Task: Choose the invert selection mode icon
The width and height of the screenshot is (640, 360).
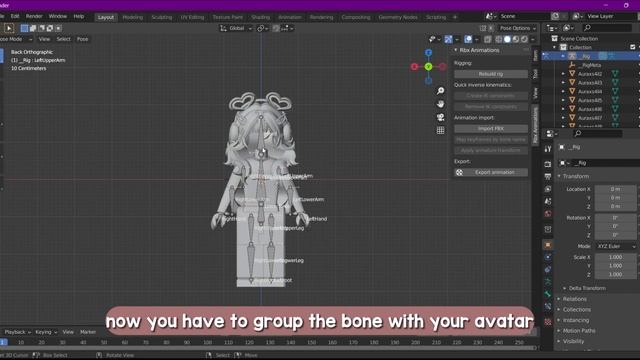Action: tap(50, 28)
